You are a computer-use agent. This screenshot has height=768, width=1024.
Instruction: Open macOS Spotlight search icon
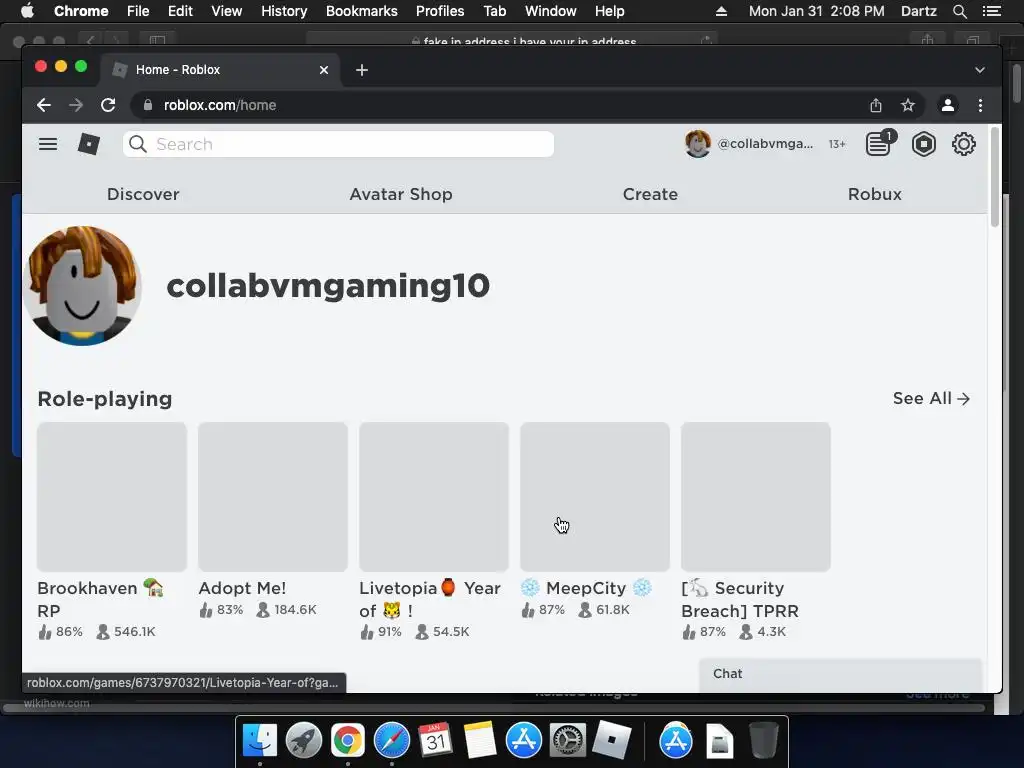coord(959,11)
